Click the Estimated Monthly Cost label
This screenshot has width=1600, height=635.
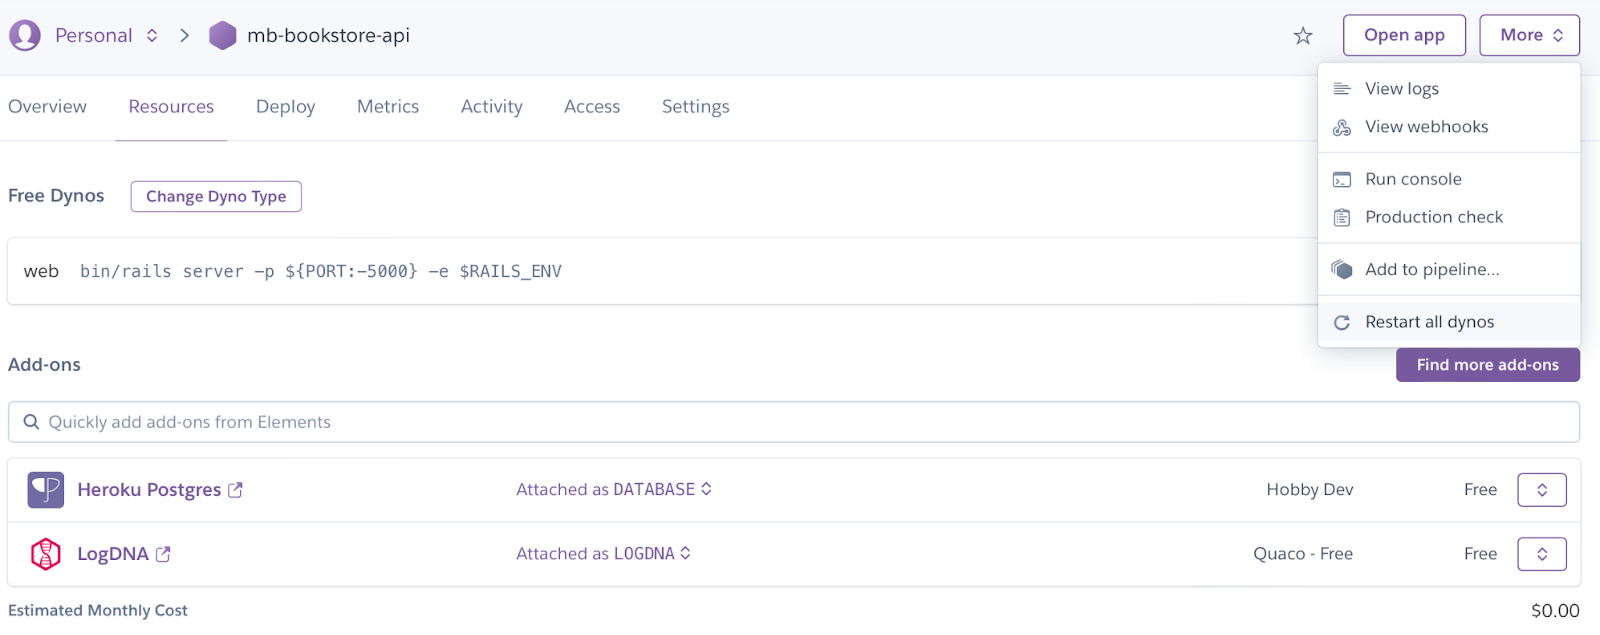[98, 610]
